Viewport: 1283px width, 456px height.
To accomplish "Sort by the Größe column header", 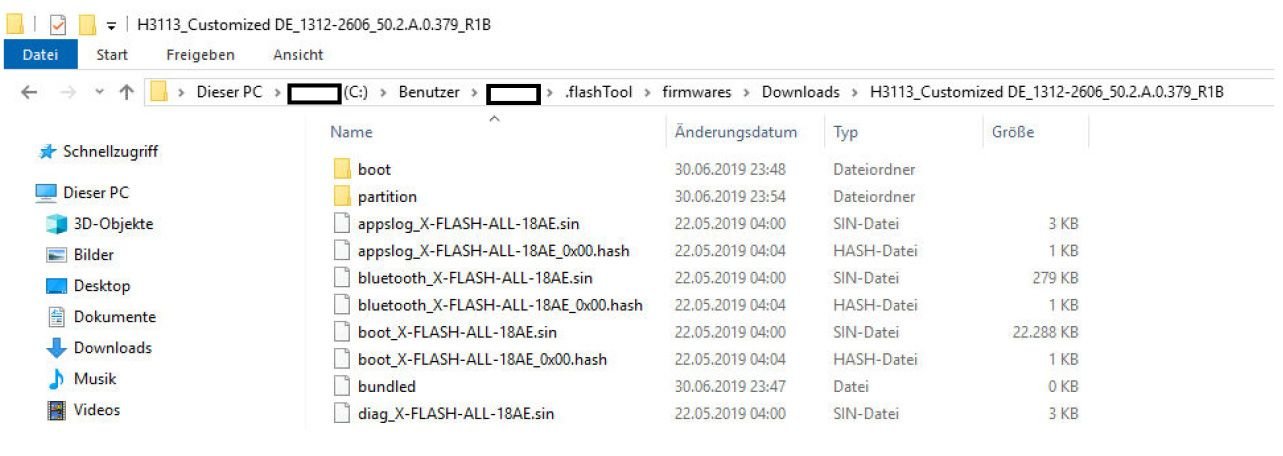I will point(1013,132).
